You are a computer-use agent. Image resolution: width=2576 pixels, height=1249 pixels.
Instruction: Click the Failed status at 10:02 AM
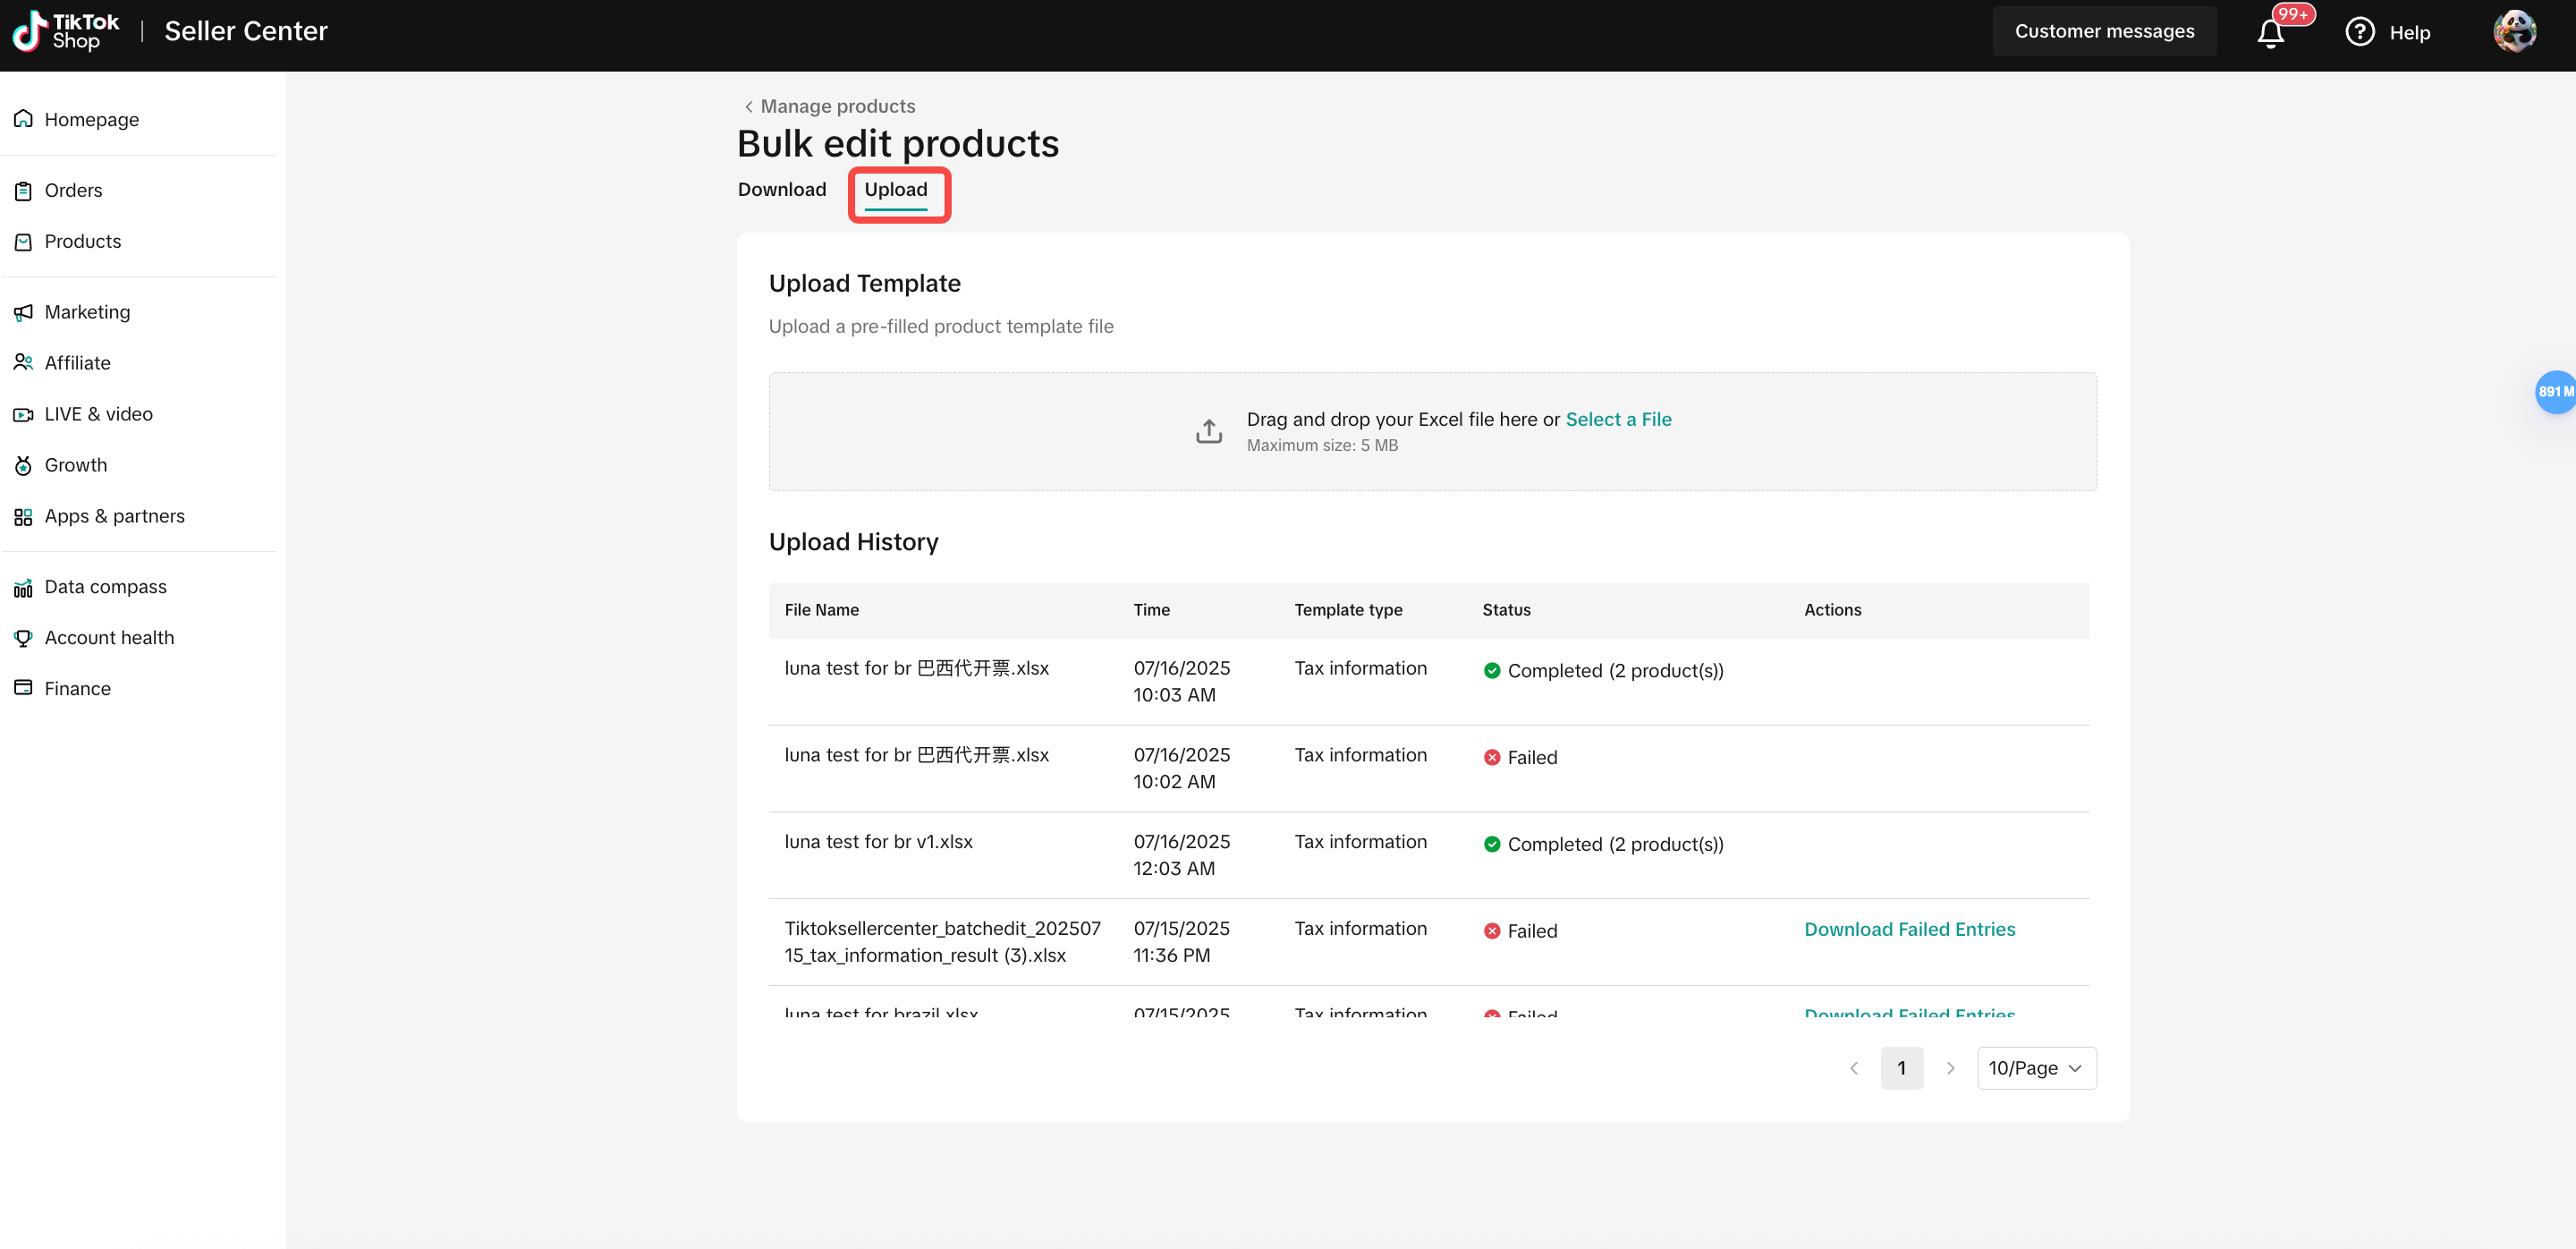(x=1520, y=757)
